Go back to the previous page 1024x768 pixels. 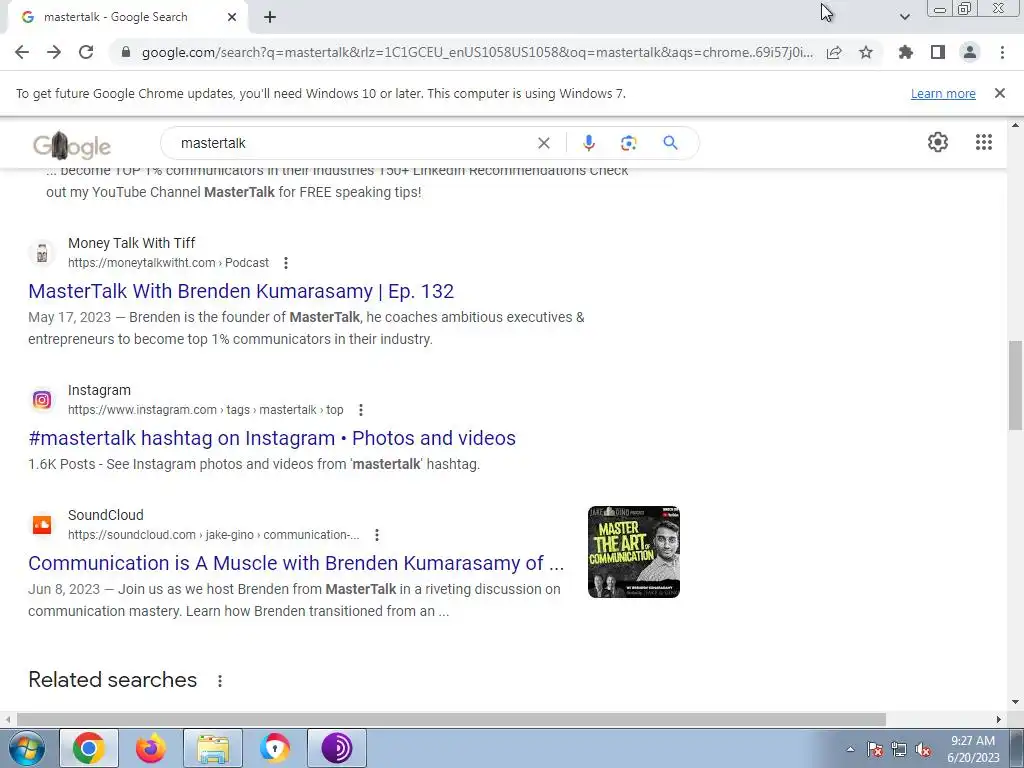22,52
